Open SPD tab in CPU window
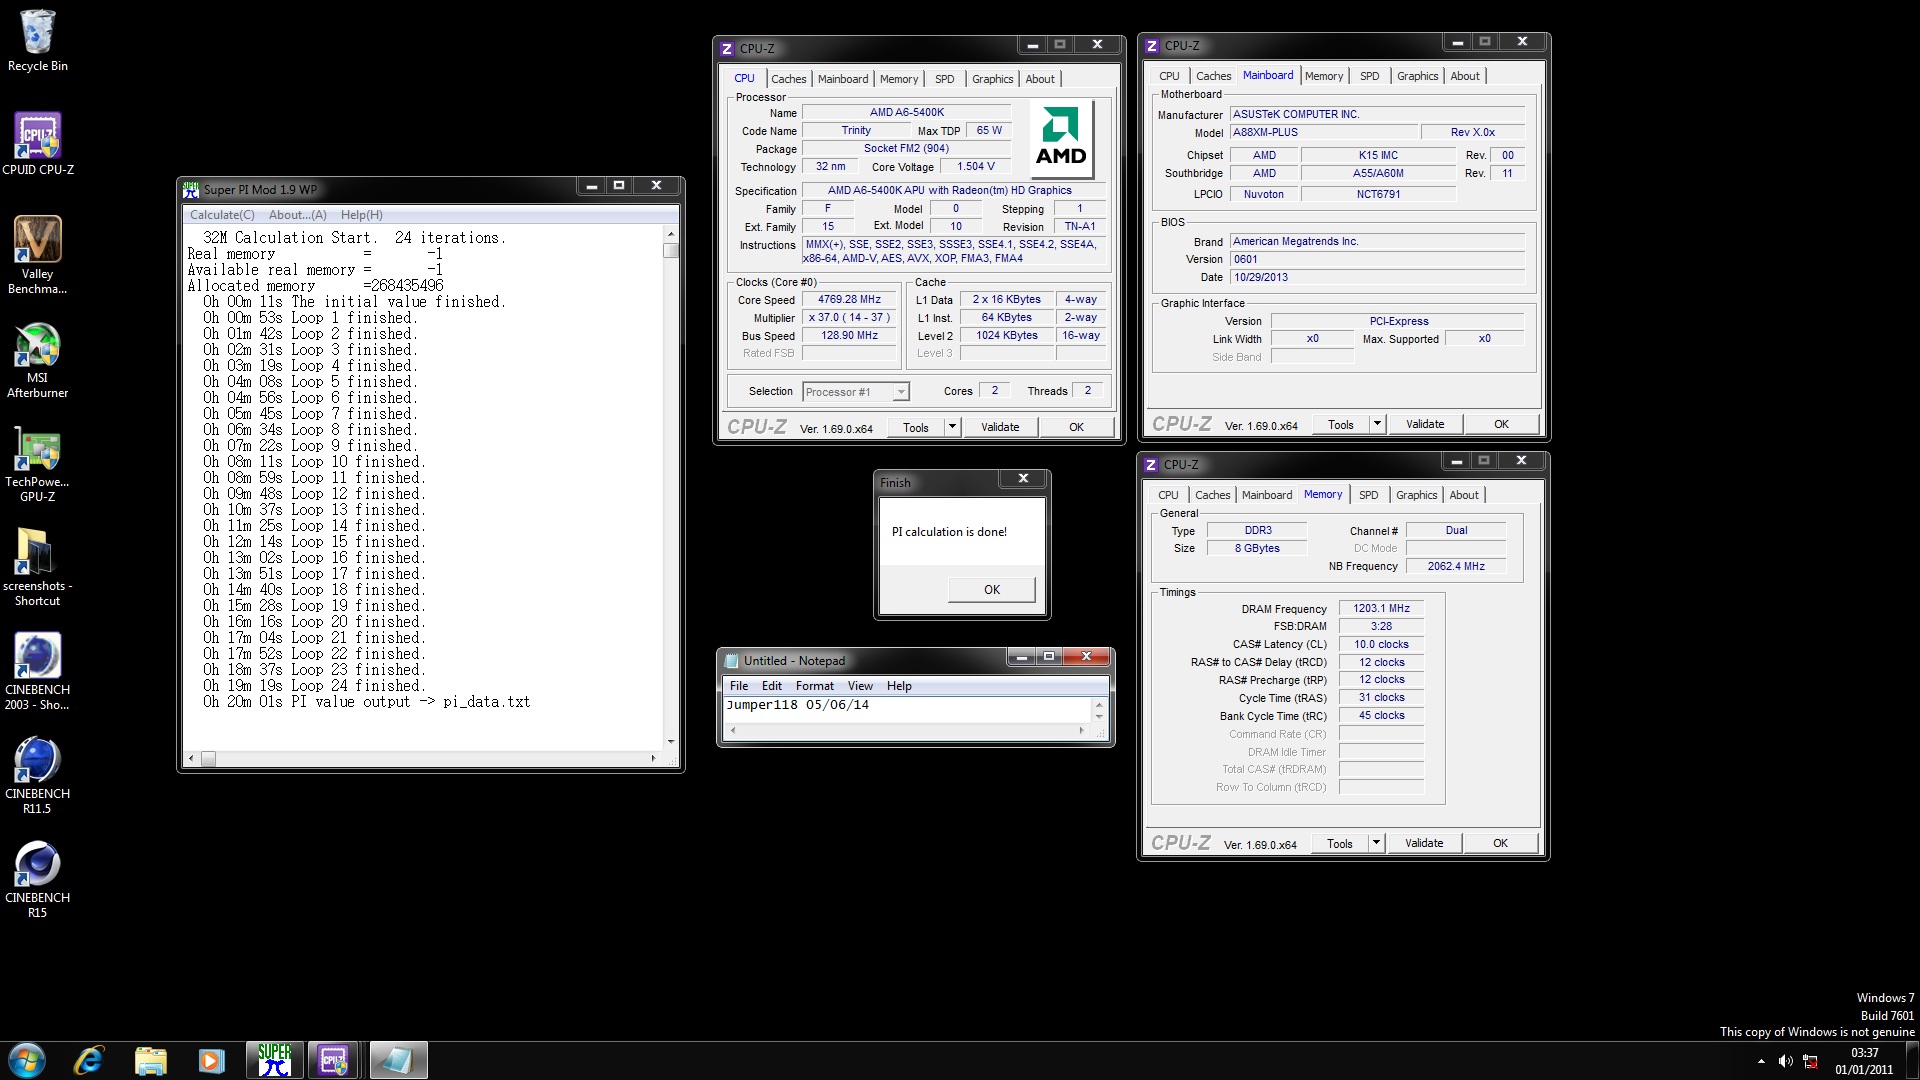This screenshot has height=1080, width=1920. 944,79
